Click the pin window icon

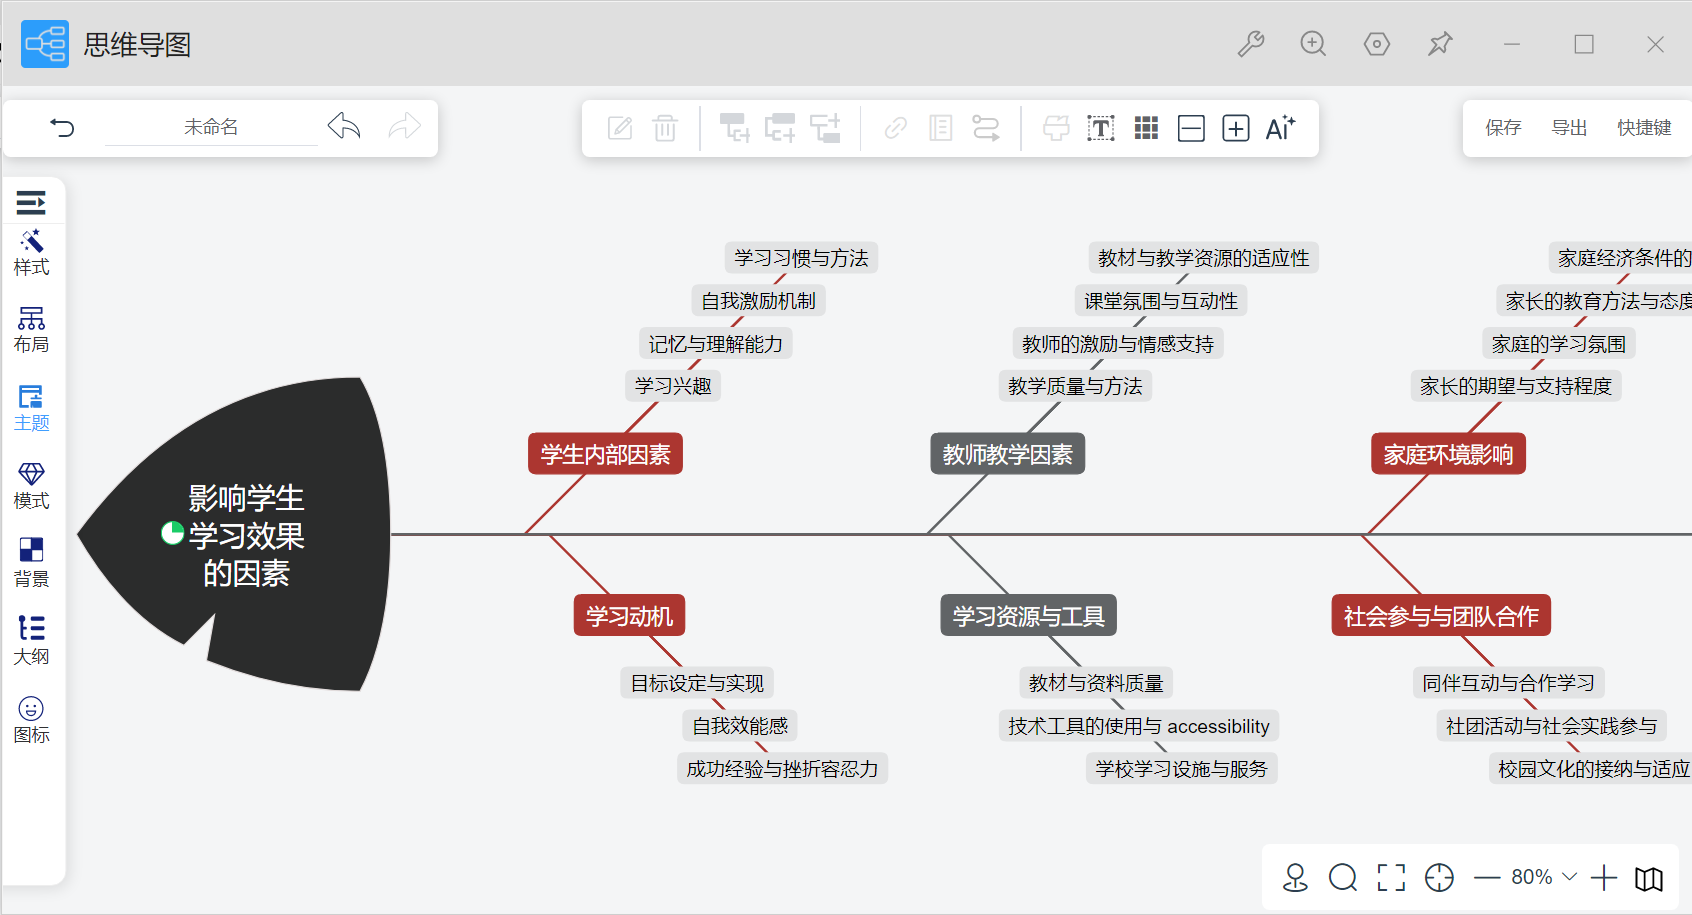(1440, 44)
